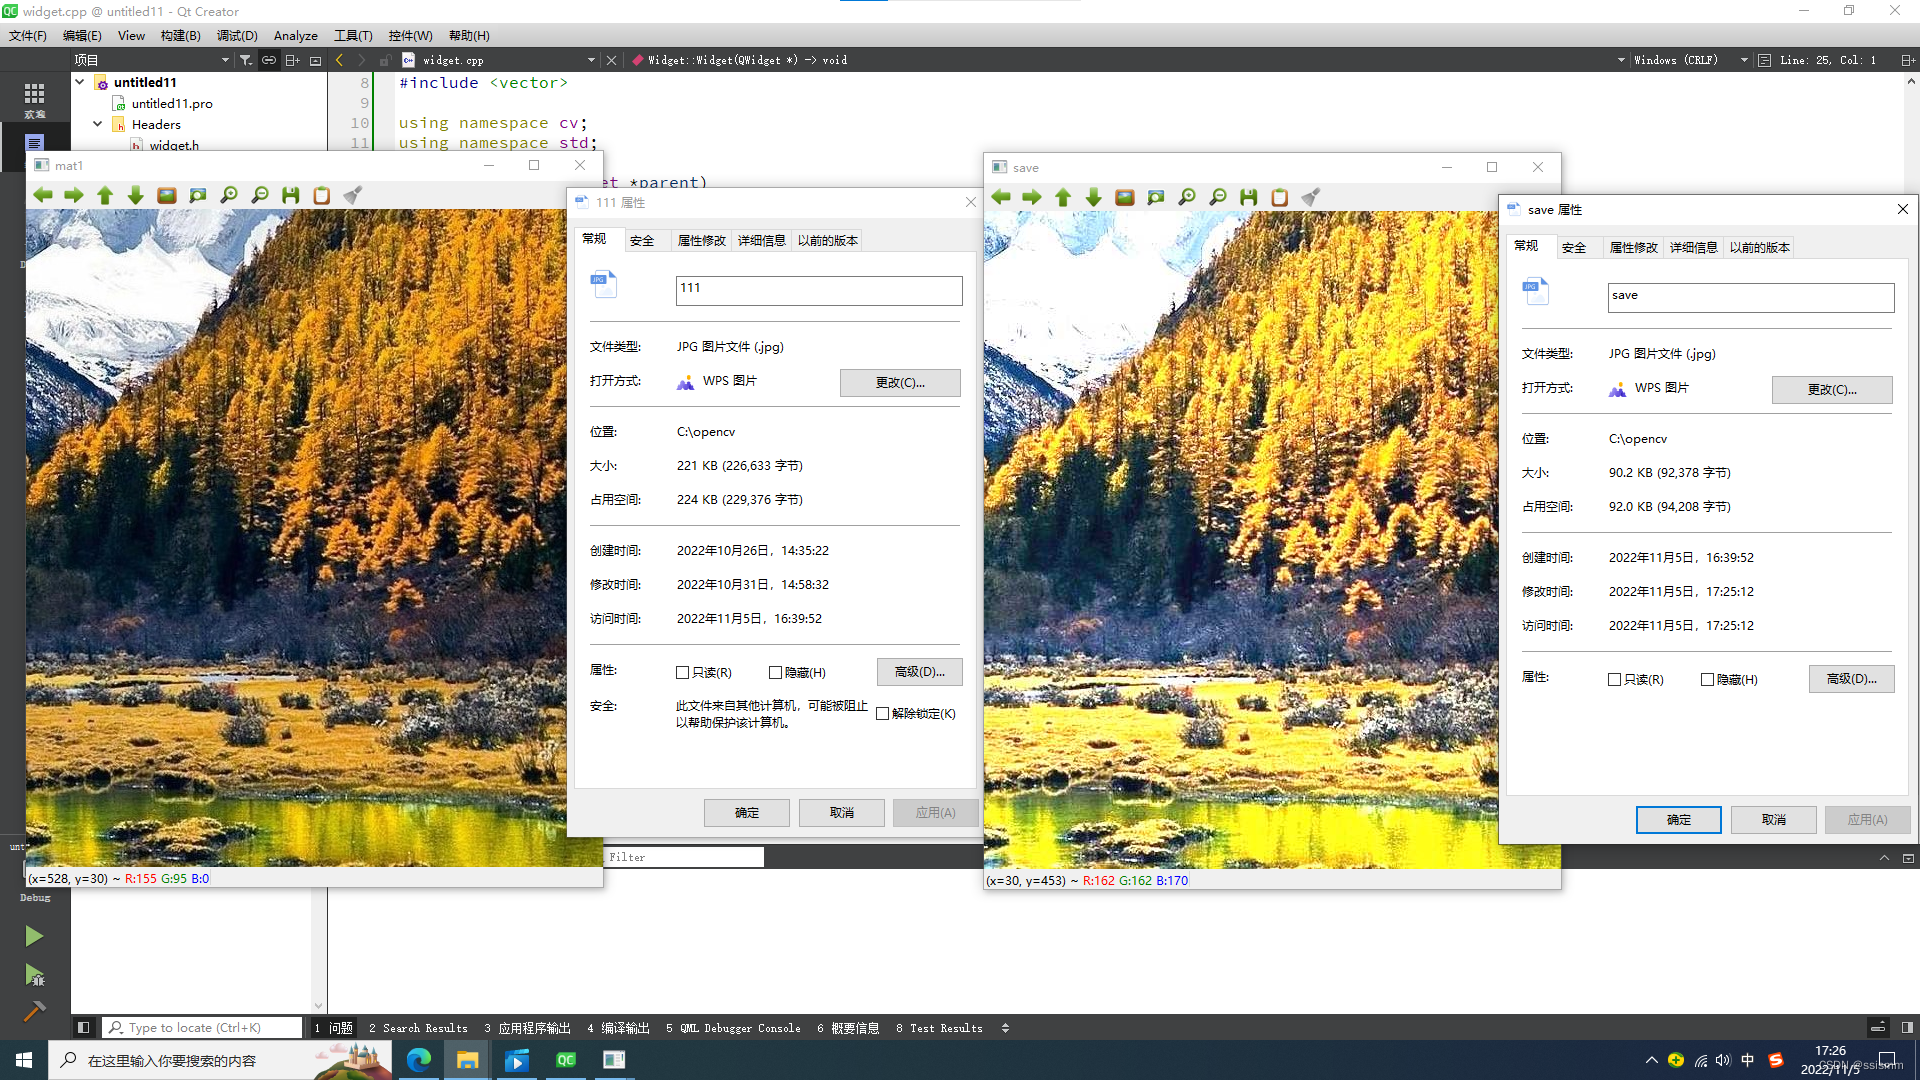
Task: Click the file name field containing 111
Action: click(819, 290)
